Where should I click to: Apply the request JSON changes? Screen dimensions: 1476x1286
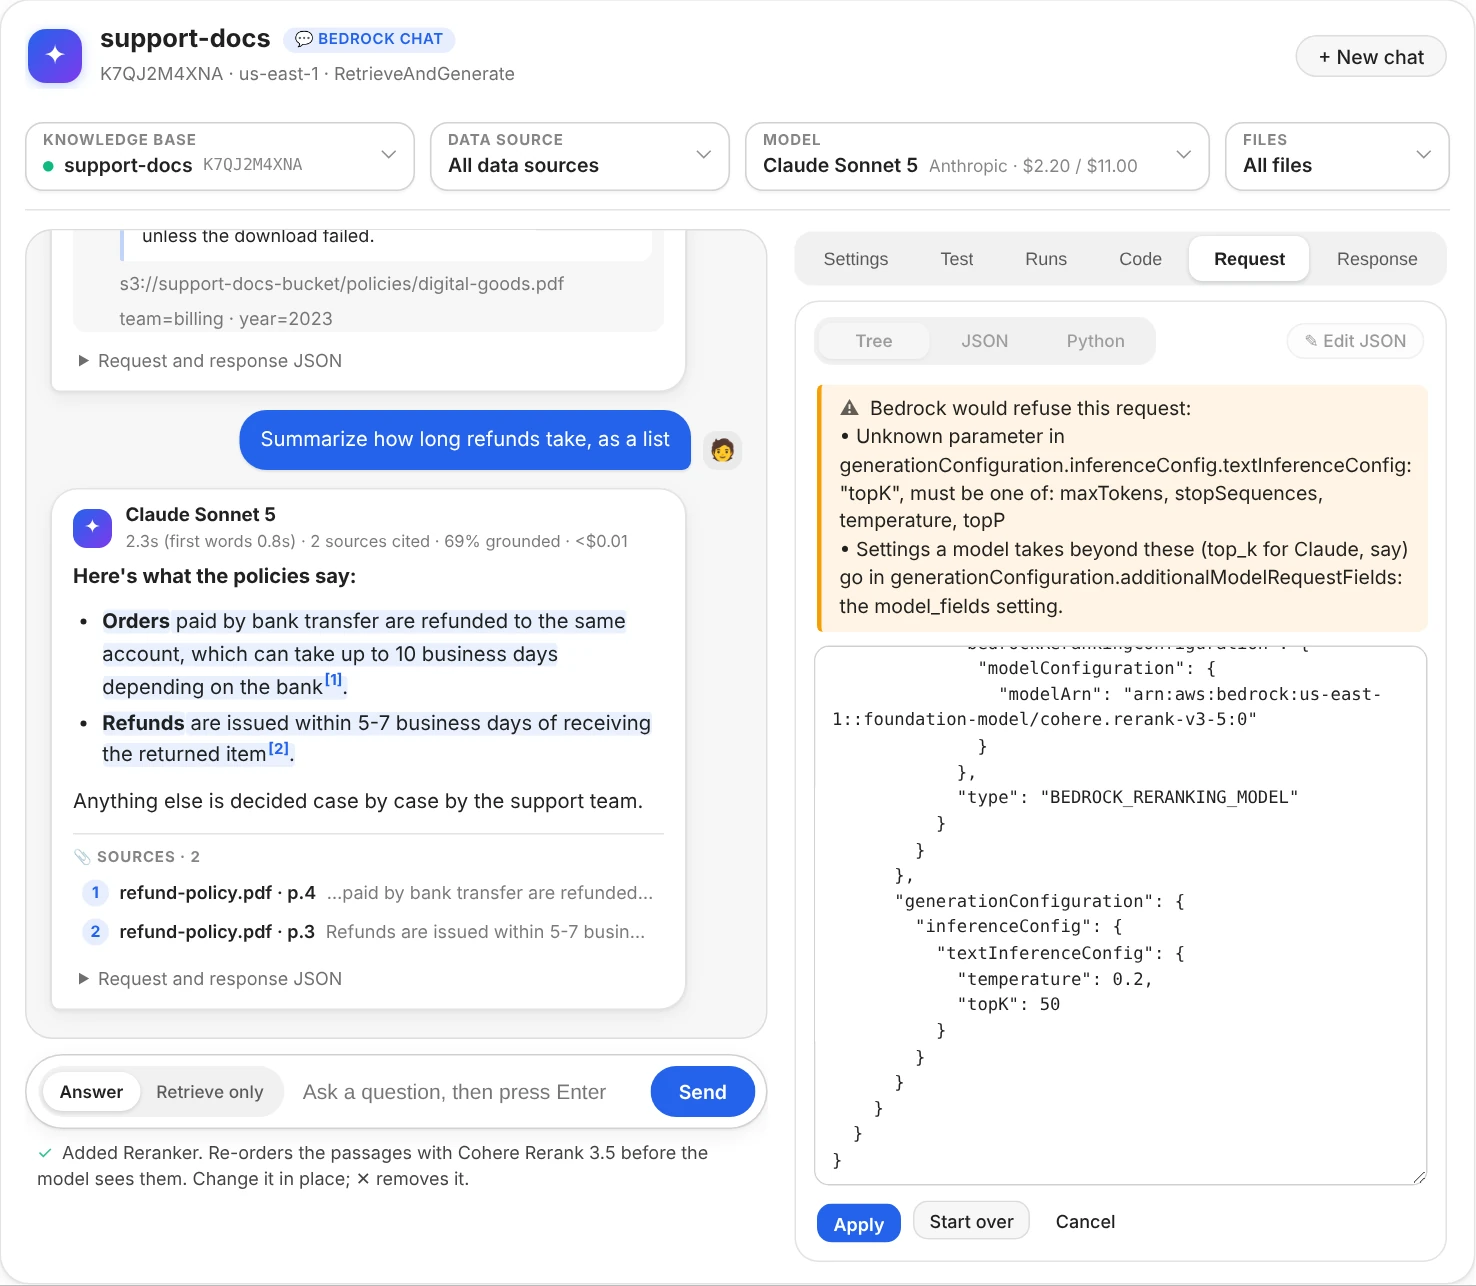click(859, 1224)
